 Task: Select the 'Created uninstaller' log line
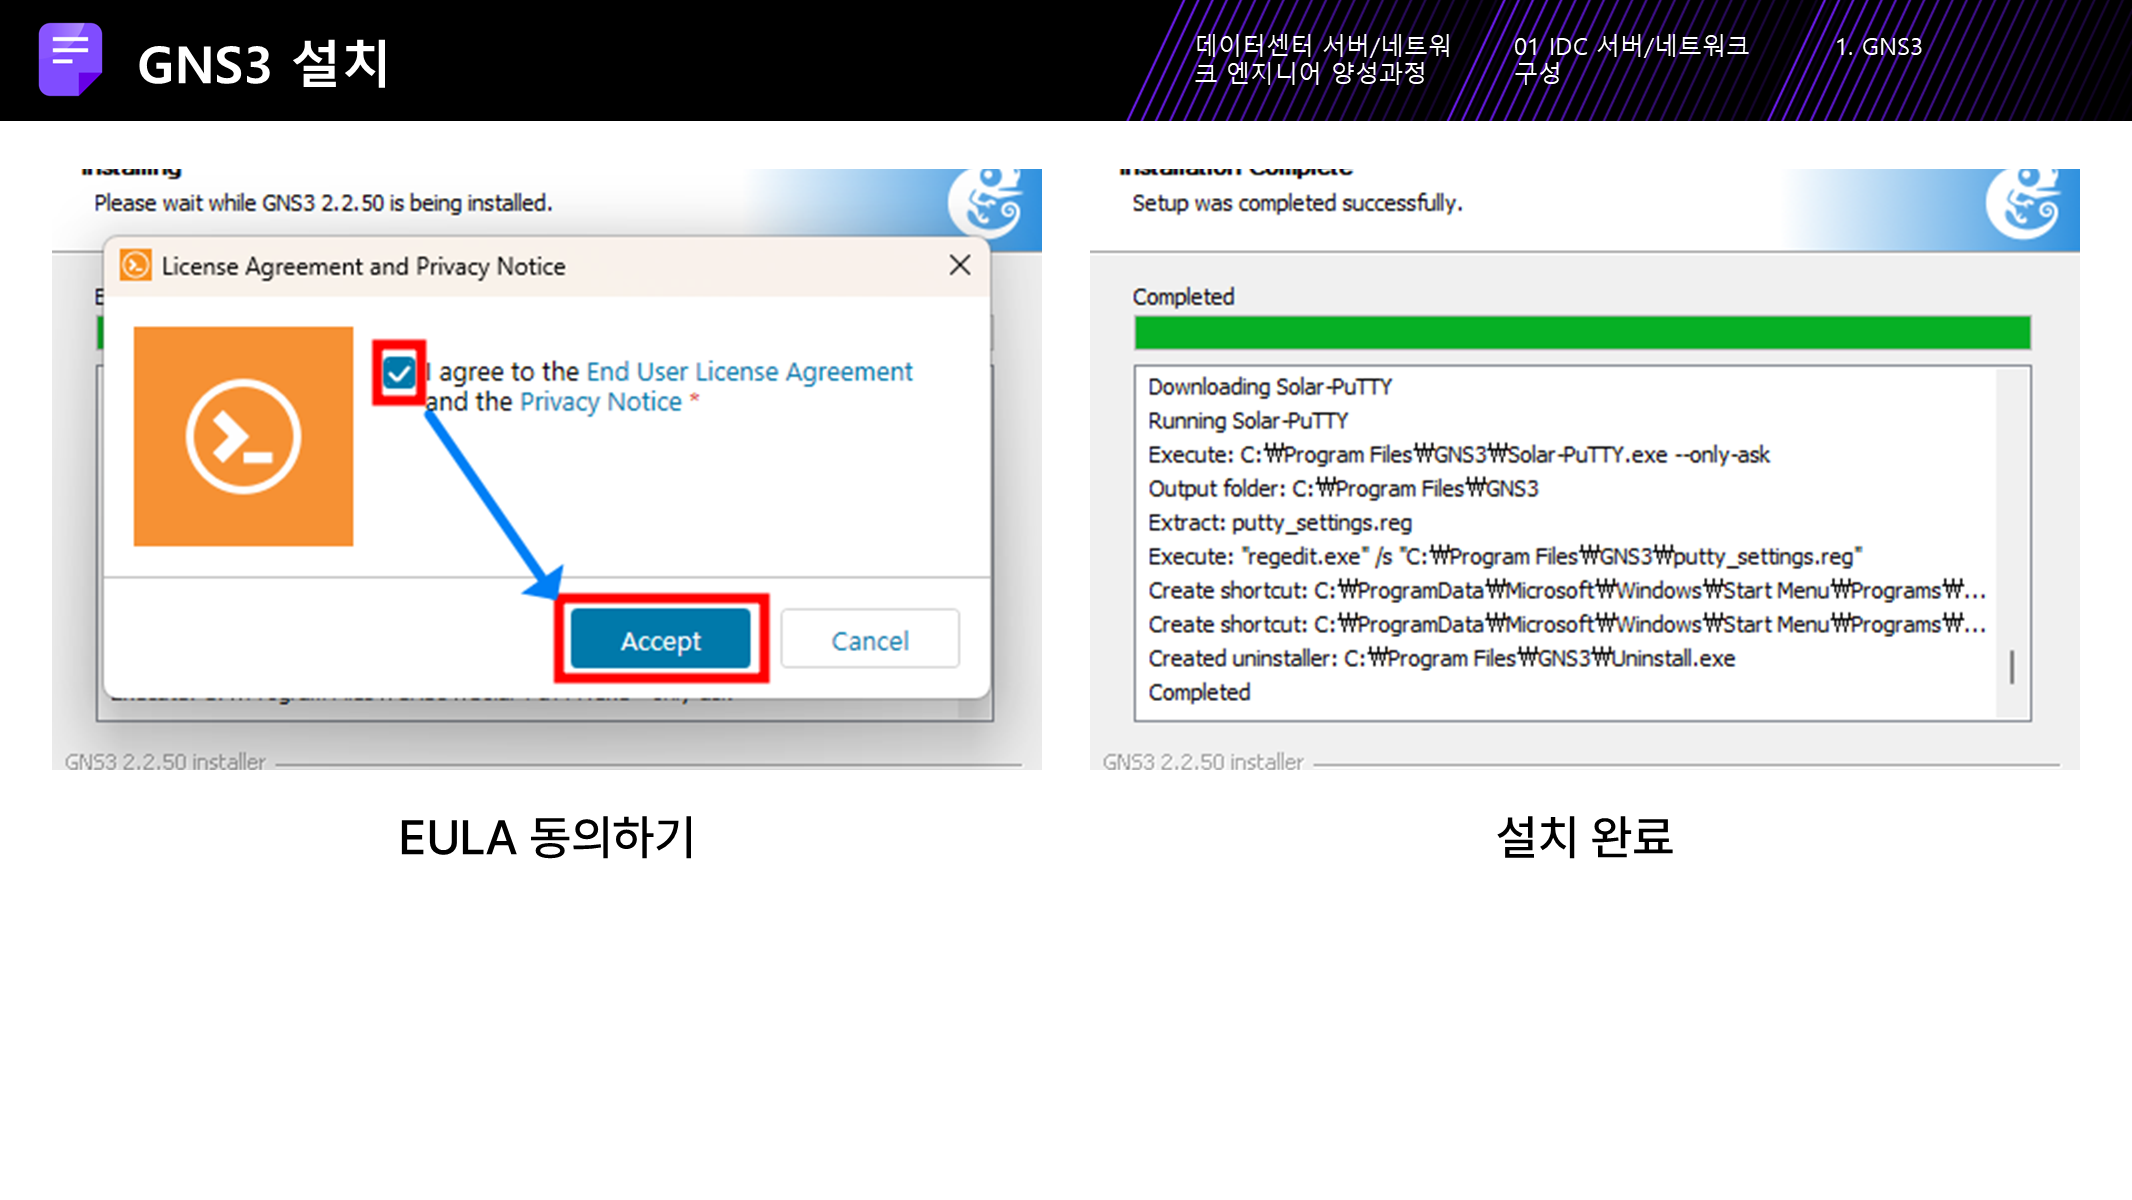pos(1440,659)
